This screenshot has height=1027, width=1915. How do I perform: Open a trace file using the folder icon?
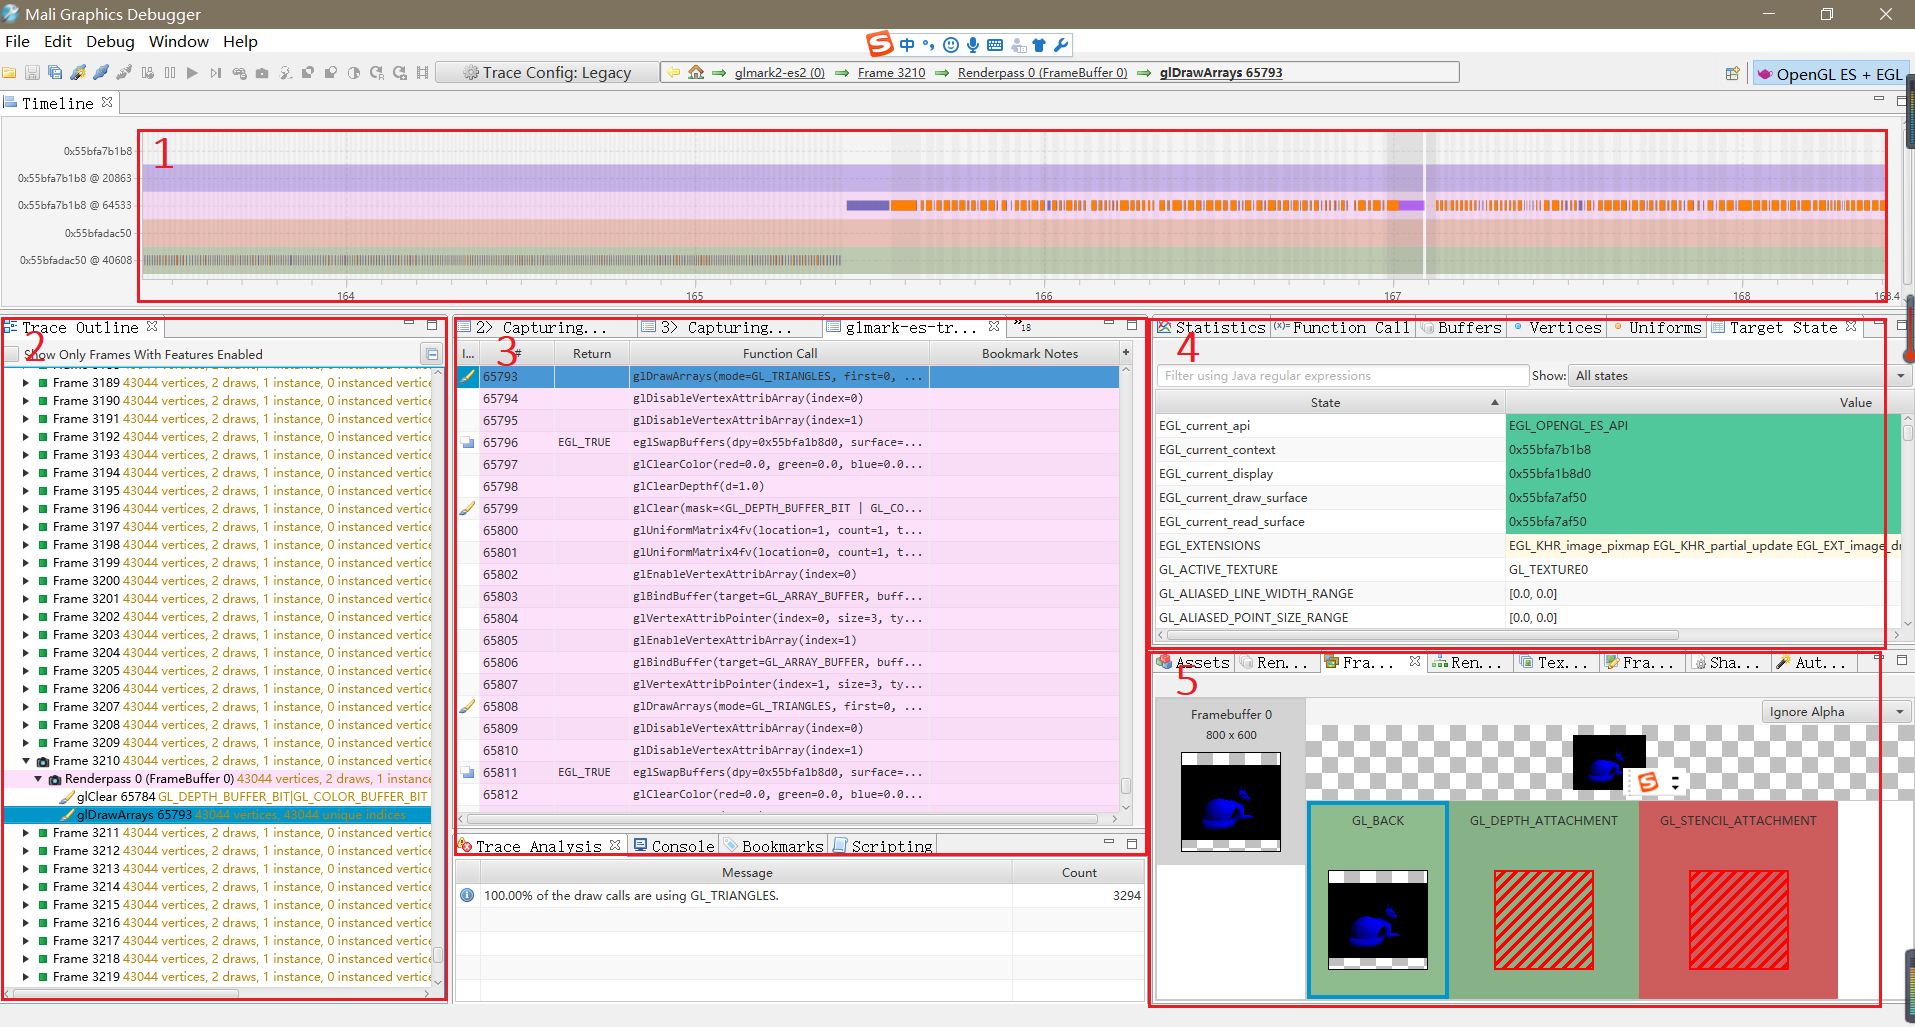point(10,72)
